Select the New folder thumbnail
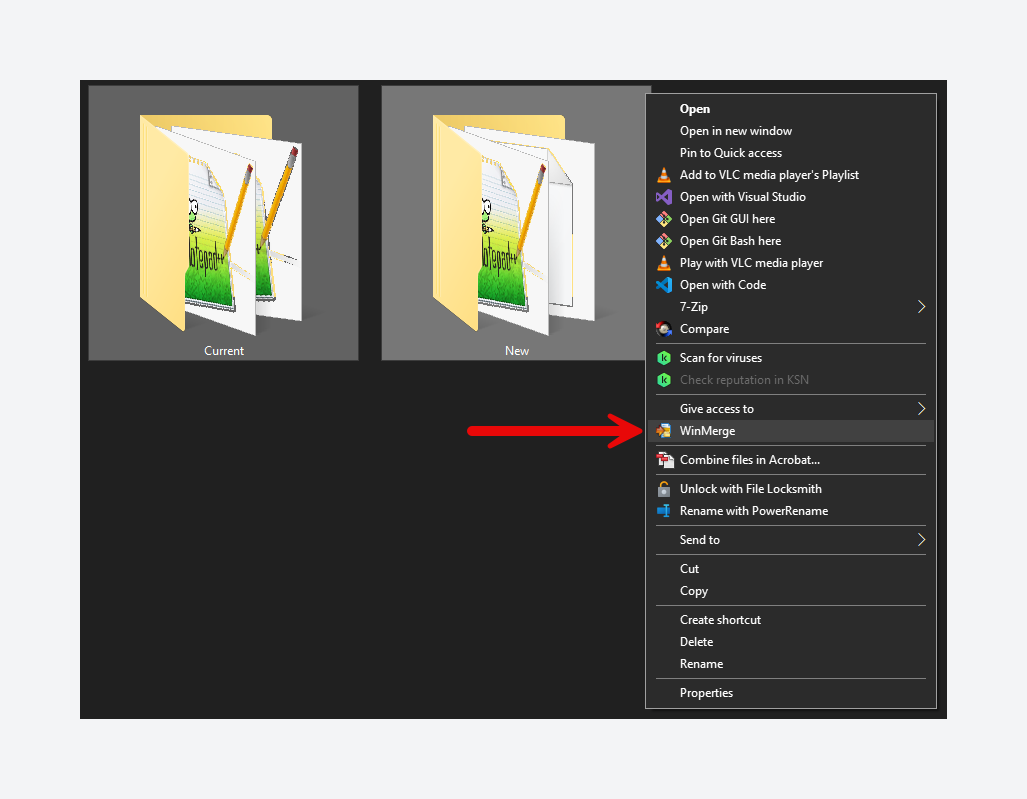 (516, 223)
